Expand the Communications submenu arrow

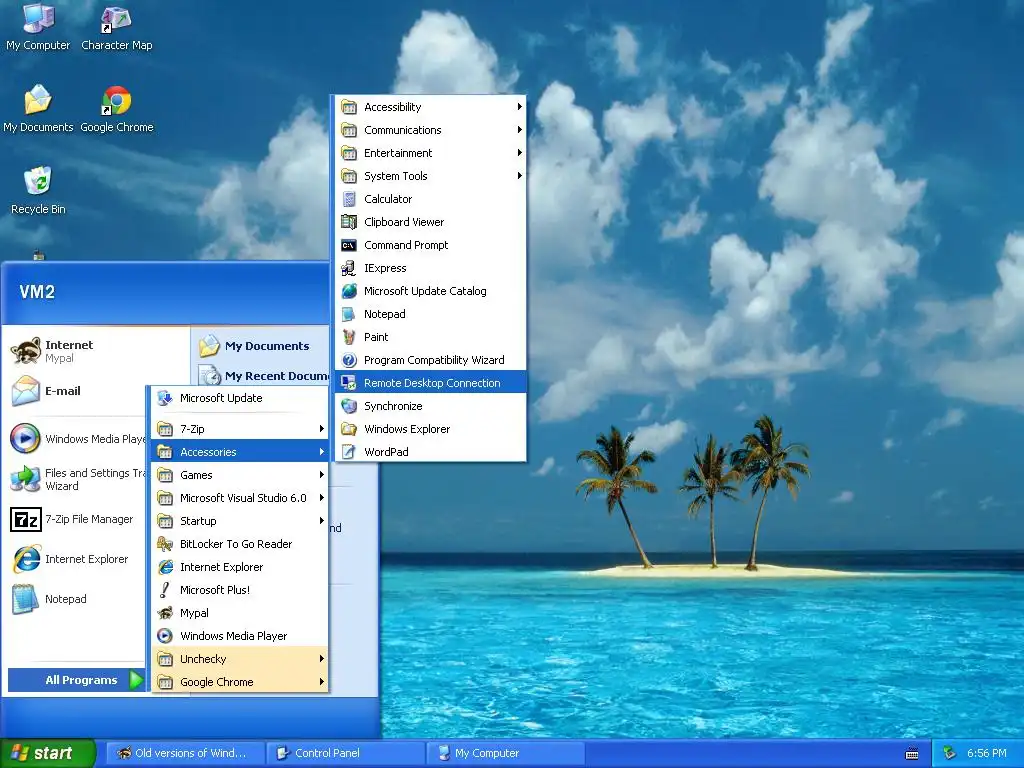point(519,129)
